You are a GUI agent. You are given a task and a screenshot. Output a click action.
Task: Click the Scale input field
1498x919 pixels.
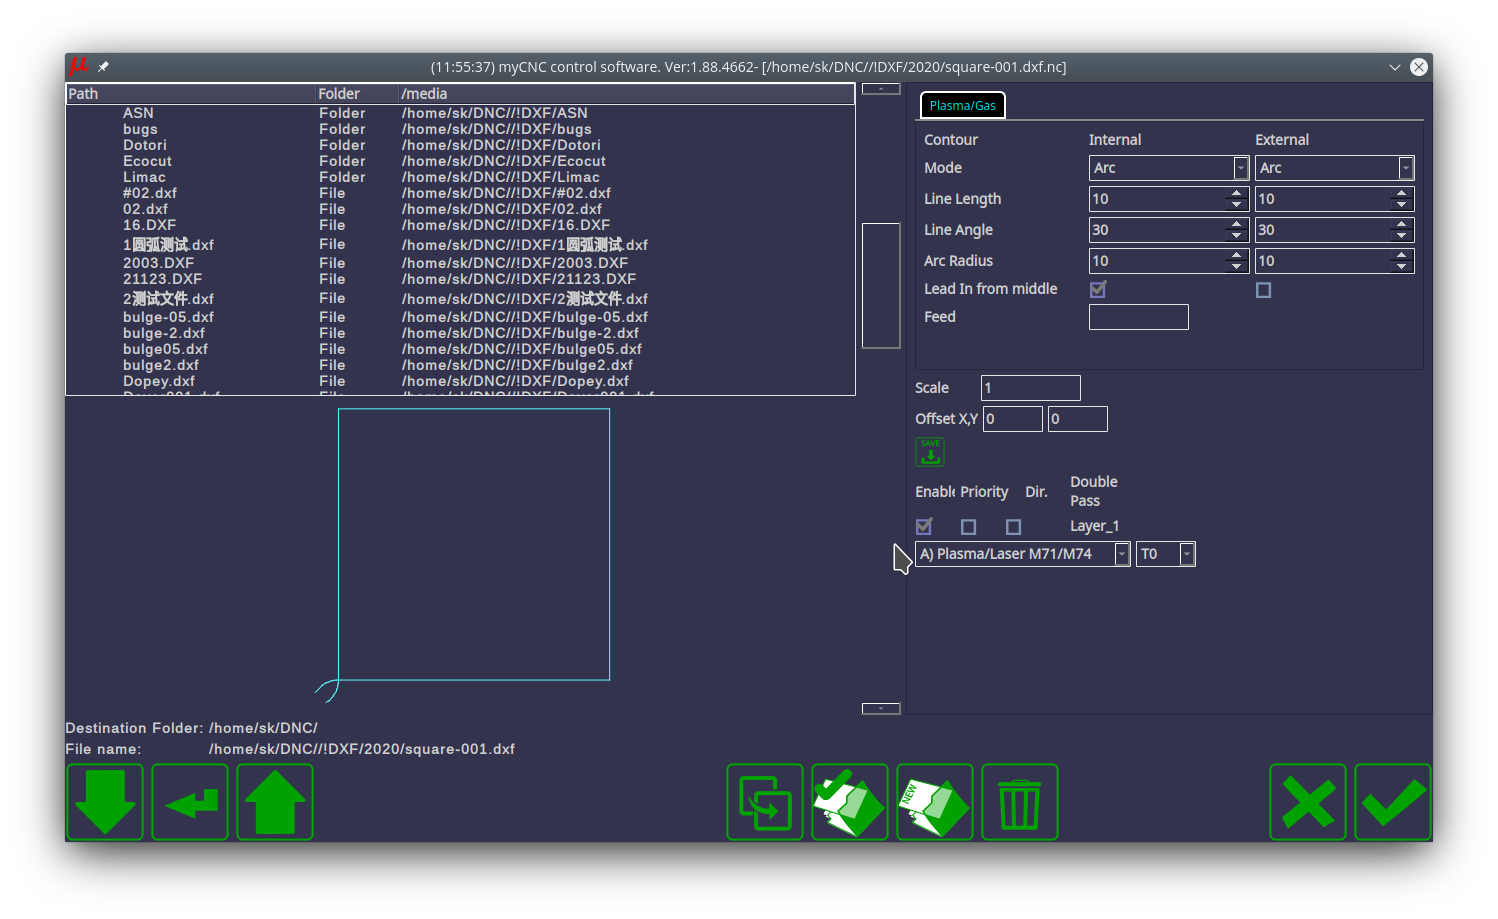click(x=1030, y=388)
